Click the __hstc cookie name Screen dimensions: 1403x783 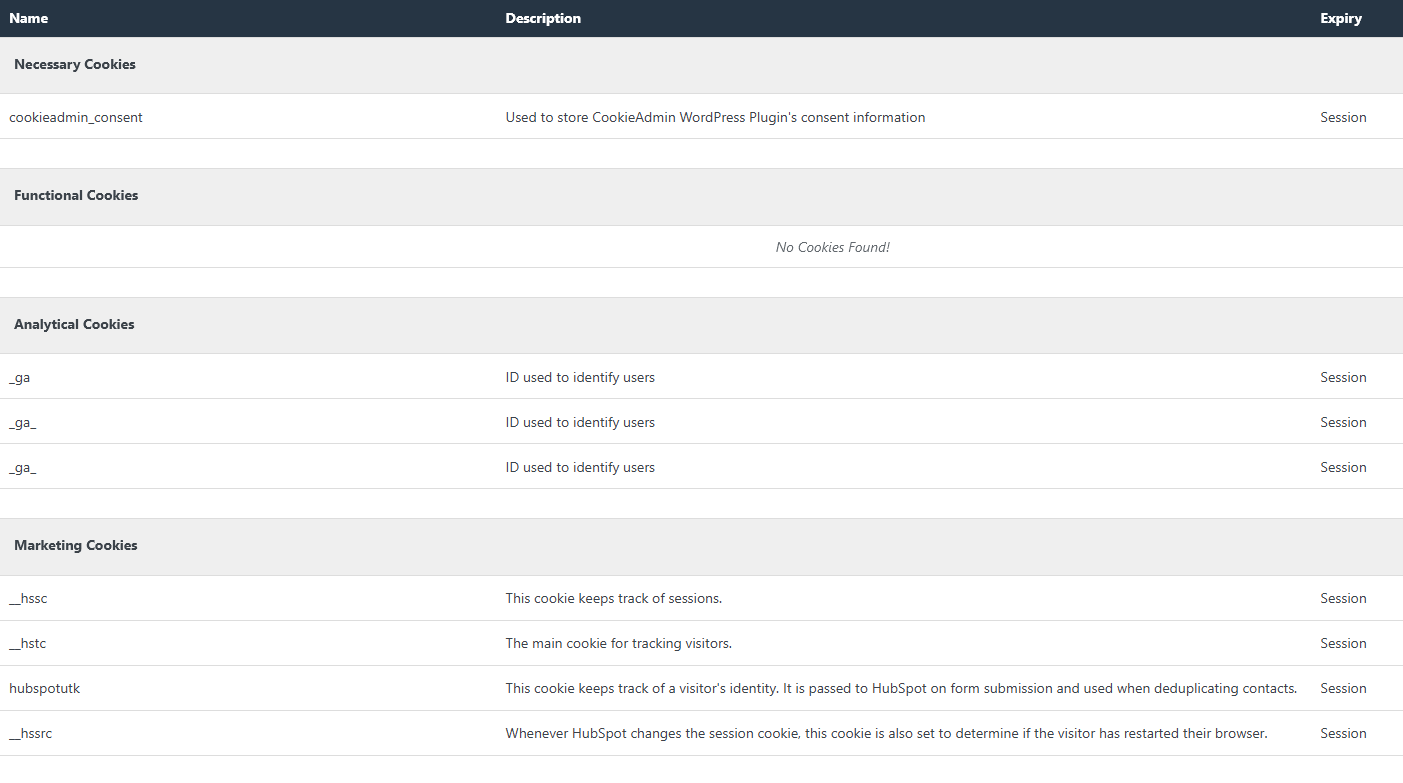[28, 643]
